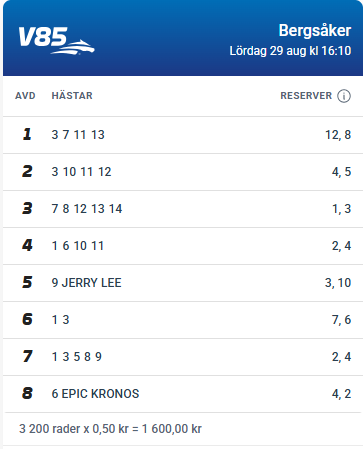Click the 3 200 rader price summary
The height and width of the screenshot is (449, 363).
(110, 429)
